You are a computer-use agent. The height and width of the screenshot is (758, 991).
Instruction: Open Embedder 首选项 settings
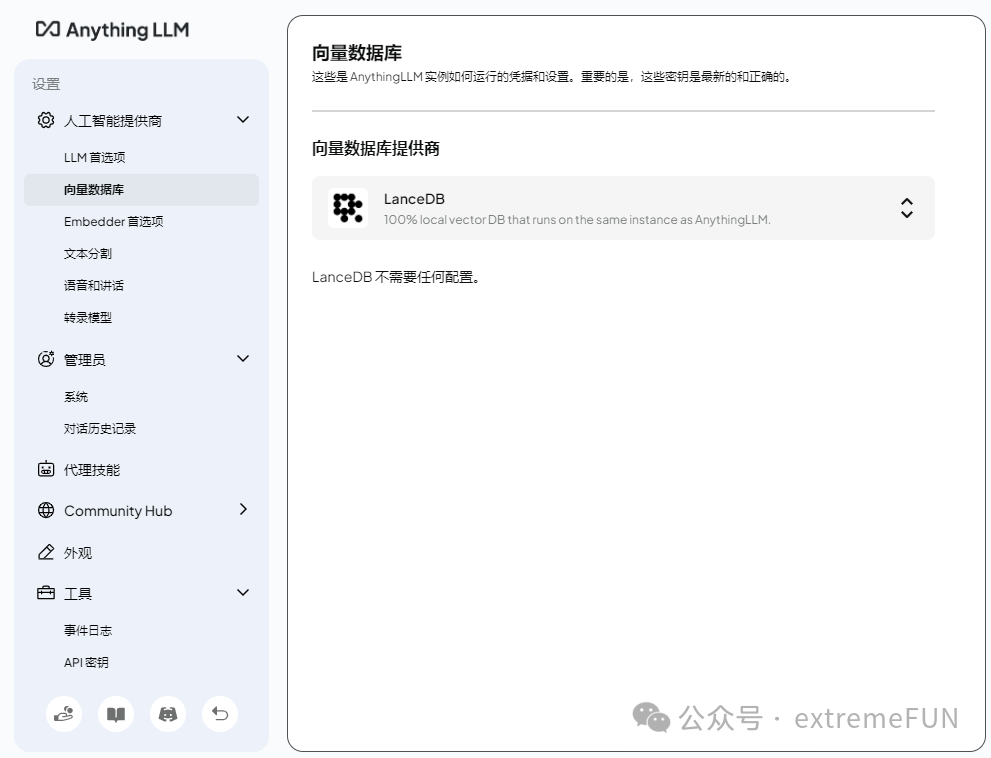click(114, 221)
